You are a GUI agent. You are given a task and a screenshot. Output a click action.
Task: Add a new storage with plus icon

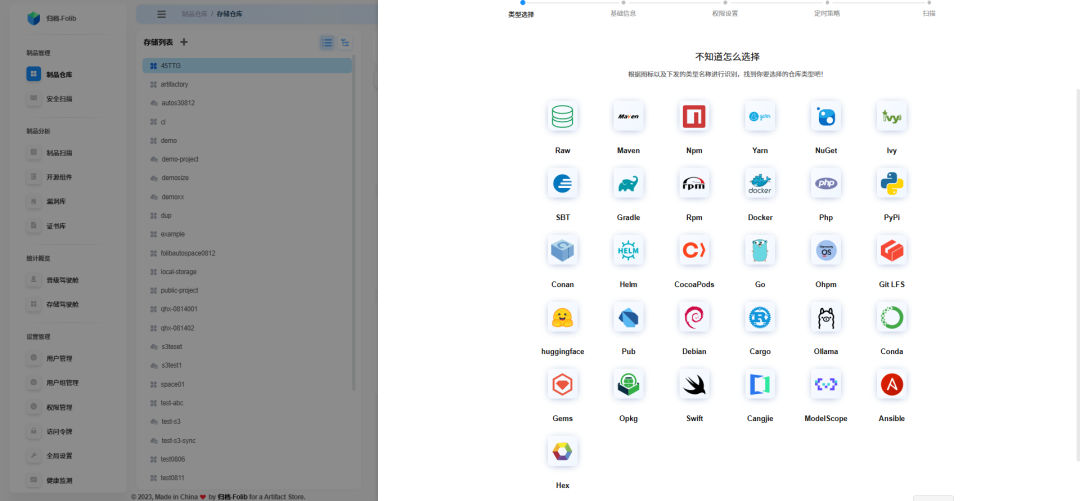point(184,42)
